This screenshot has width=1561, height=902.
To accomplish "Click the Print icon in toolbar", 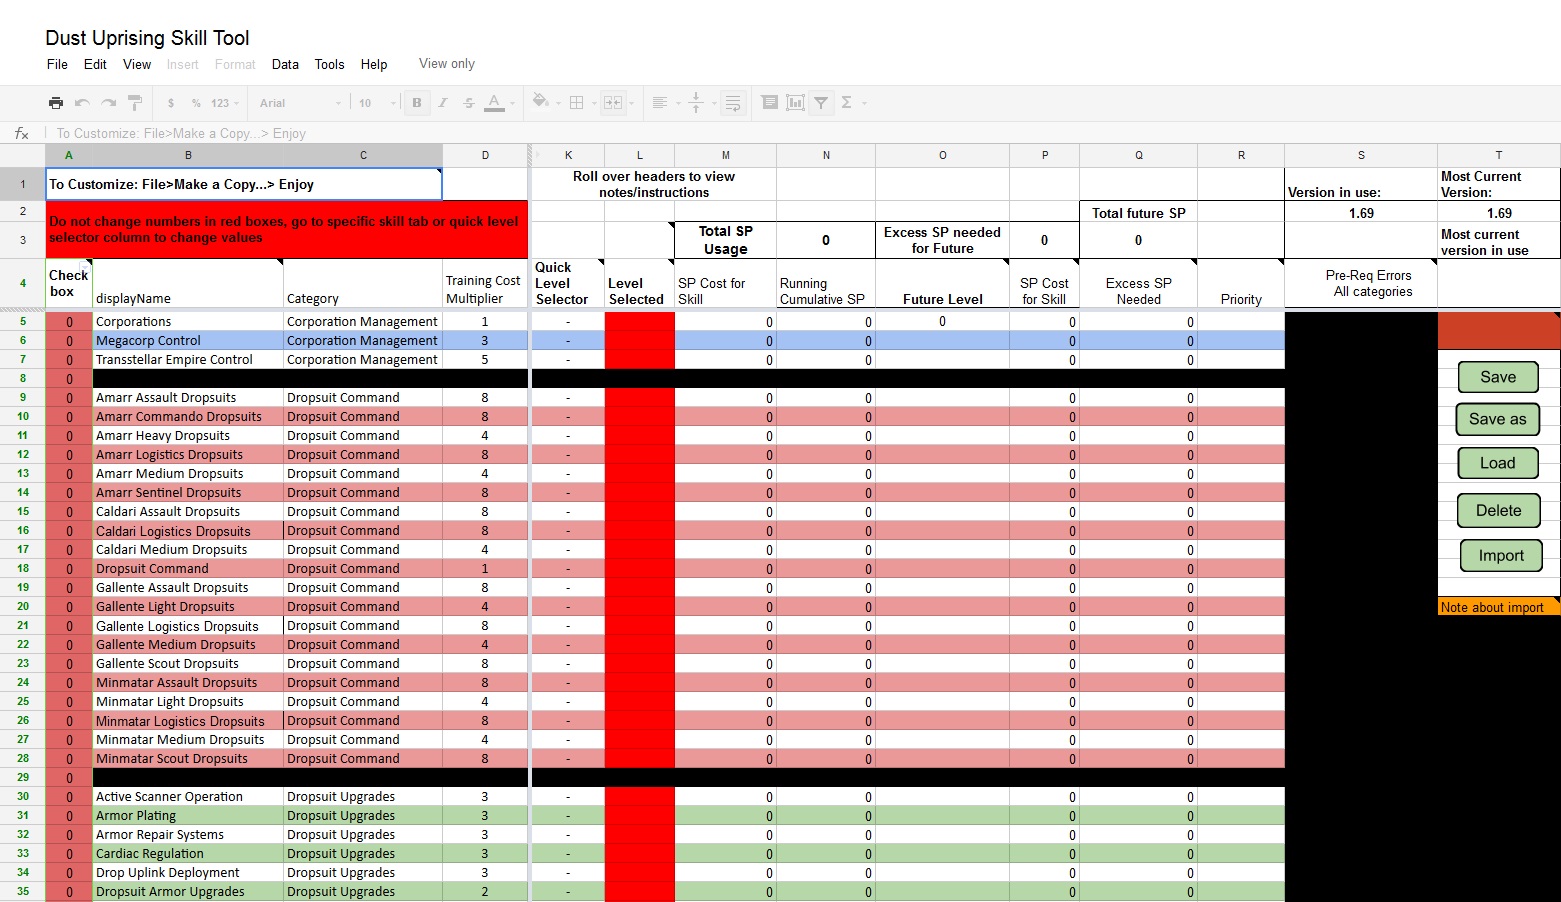I will point(56,103).
